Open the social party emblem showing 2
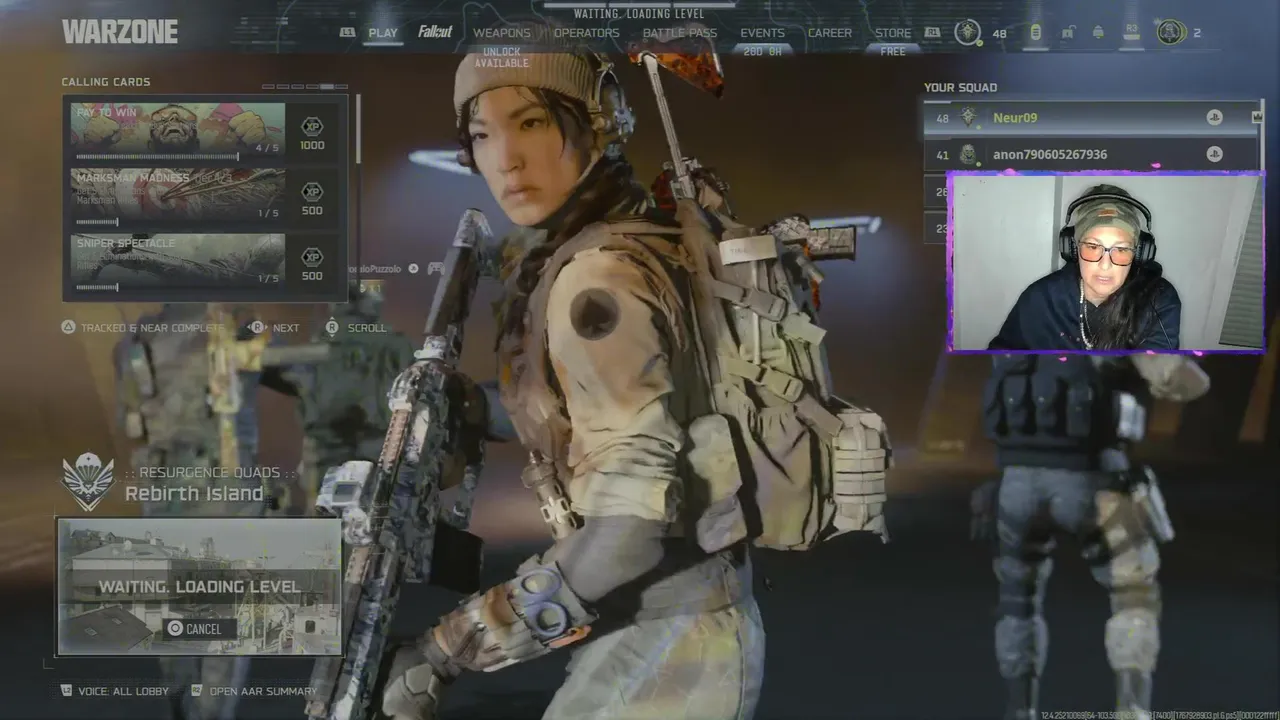1280x720 pixels. pos(1171,33)
